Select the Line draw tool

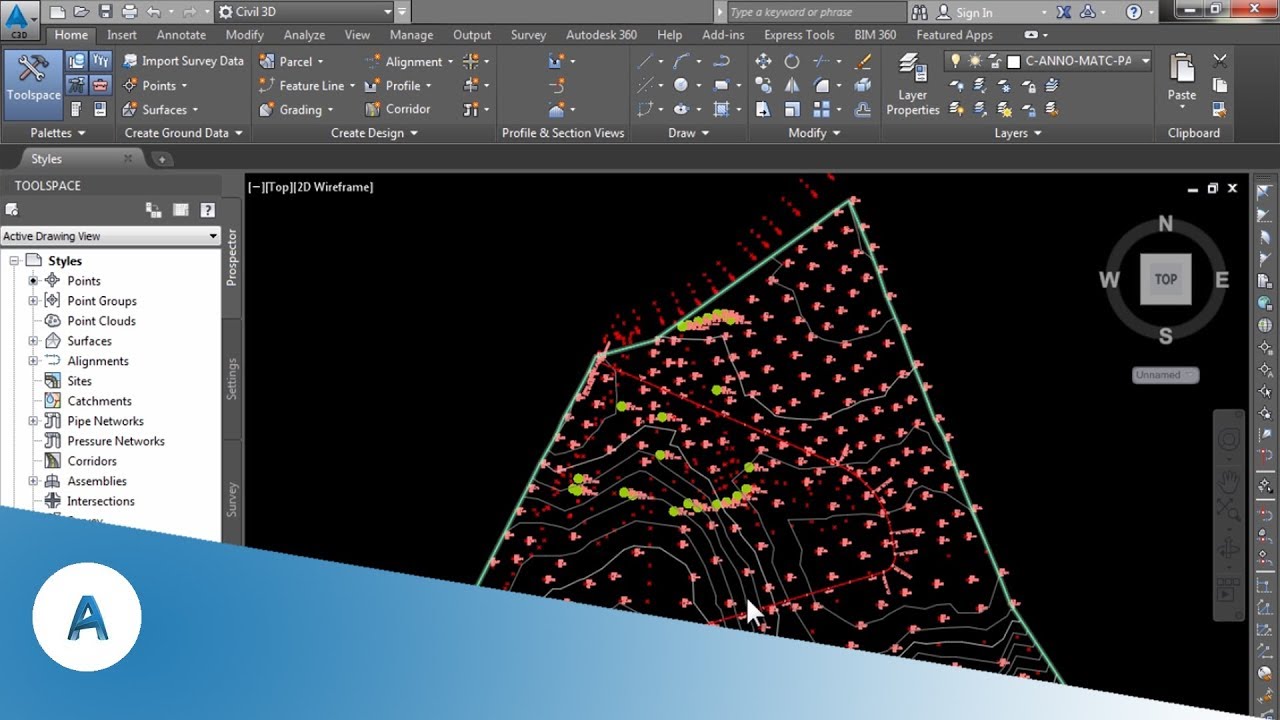coord(646,61)
